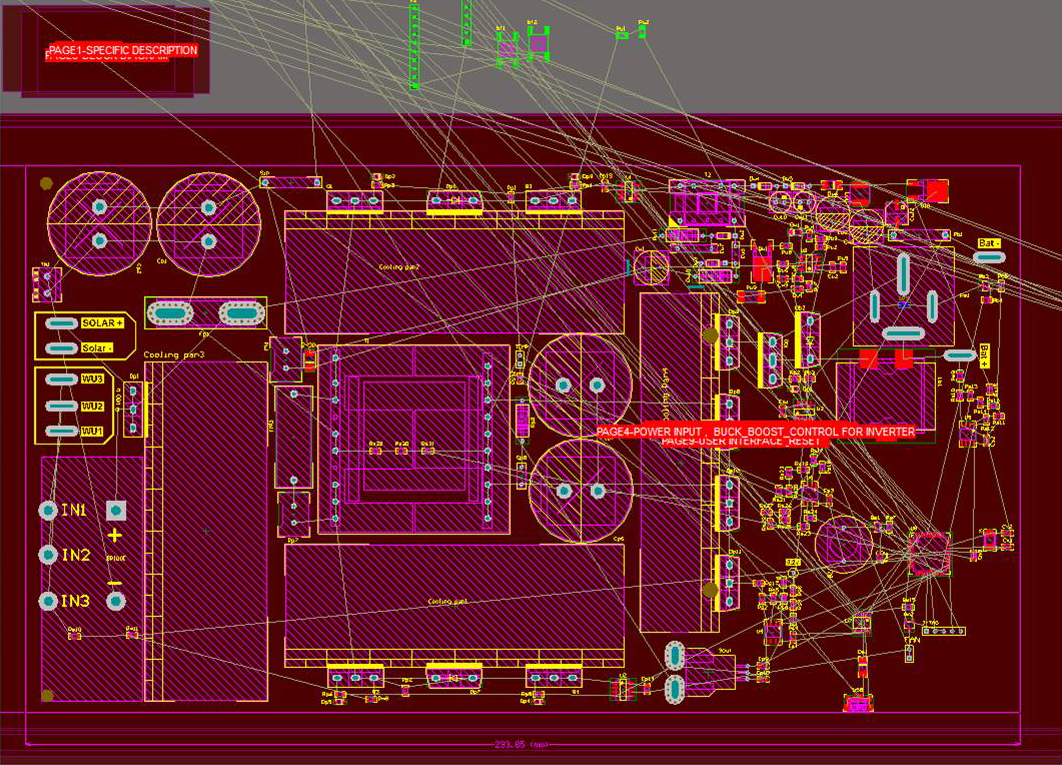The image size is (1062, 765).
Task: Select the IN3 round pad
Action: coord(48,601)
